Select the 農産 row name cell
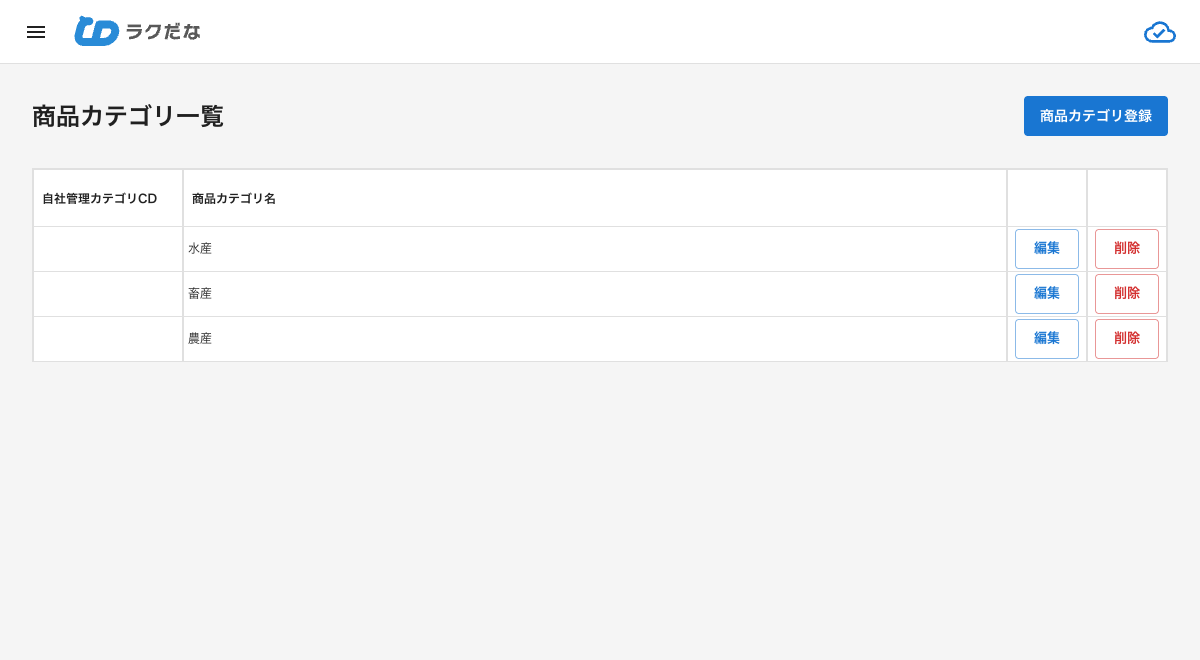1200x660 pixels. pyautogui.click(x=595, y=339)
